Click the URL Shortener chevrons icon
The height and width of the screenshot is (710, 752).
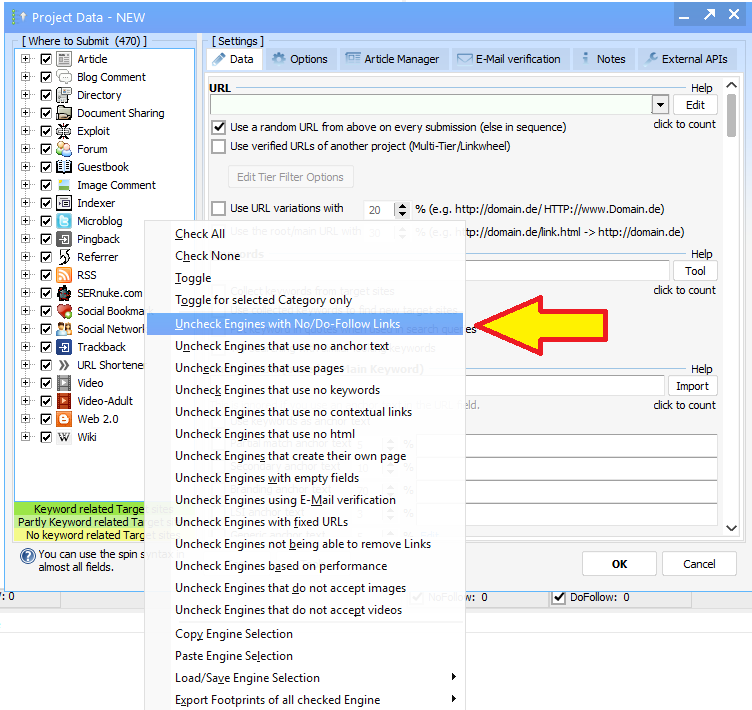tap(64, 365)
